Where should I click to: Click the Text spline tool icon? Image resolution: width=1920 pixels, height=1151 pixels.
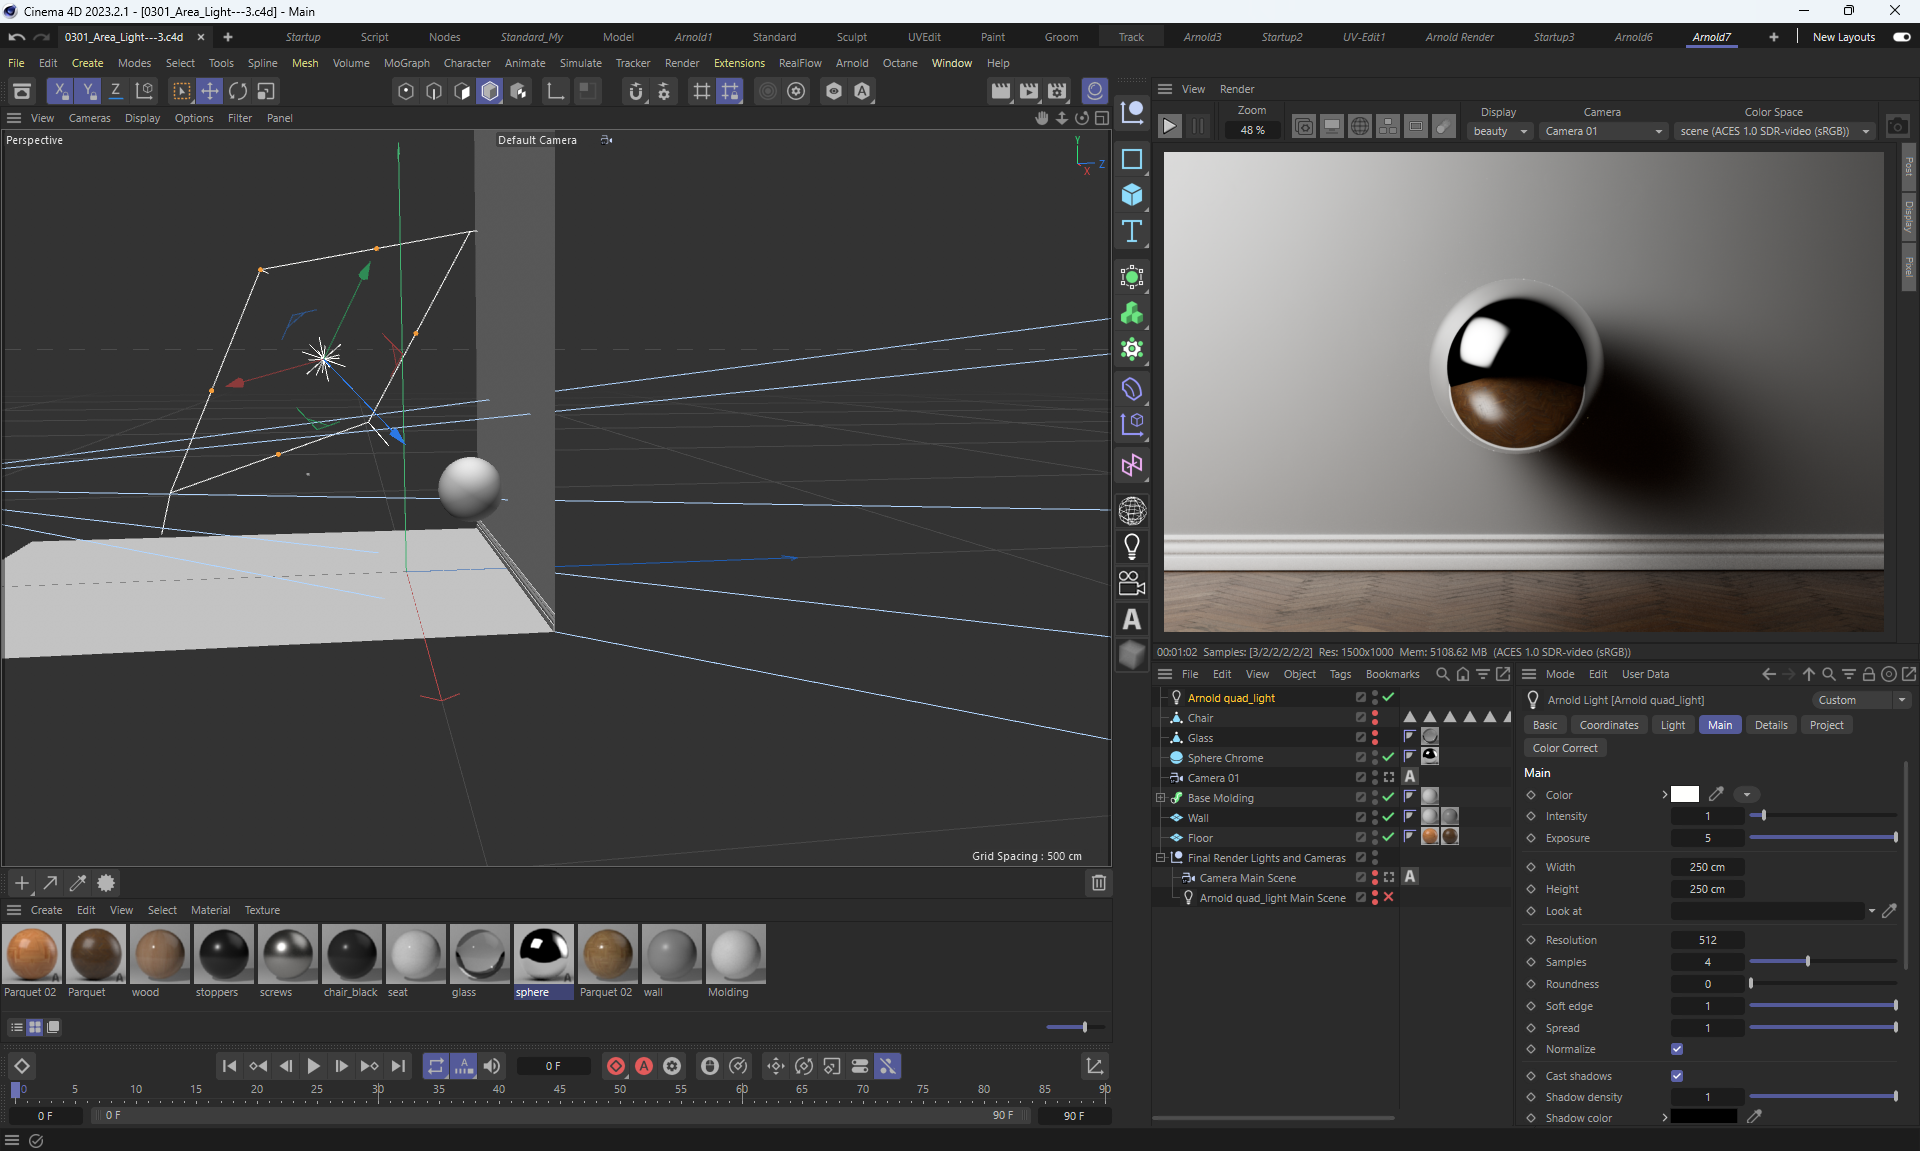[x=1132, y=232]
